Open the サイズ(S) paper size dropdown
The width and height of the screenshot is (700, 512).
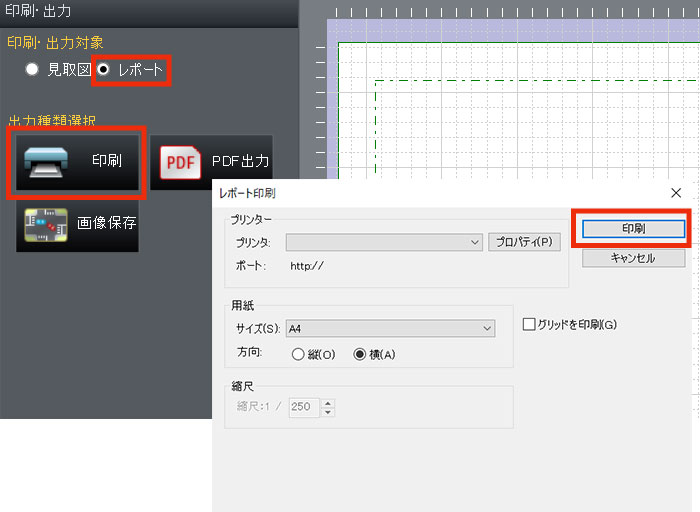[391, 329]
